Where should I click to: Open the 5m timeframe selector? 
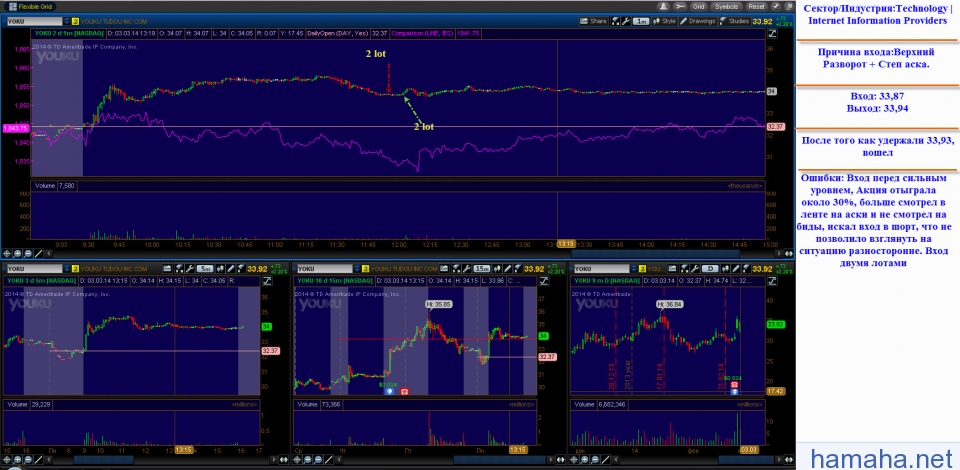[x=205, y=269]
